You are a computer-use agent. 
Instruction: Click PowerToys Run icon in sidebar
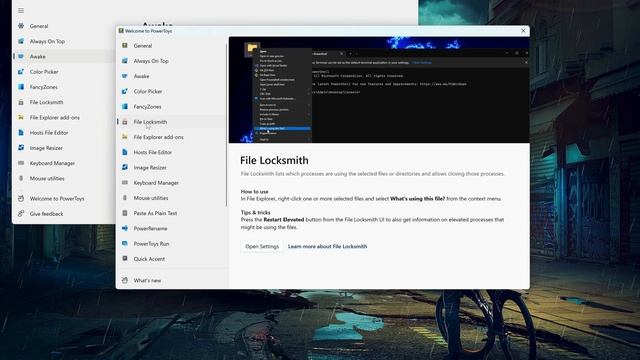[x=125, y=244]
